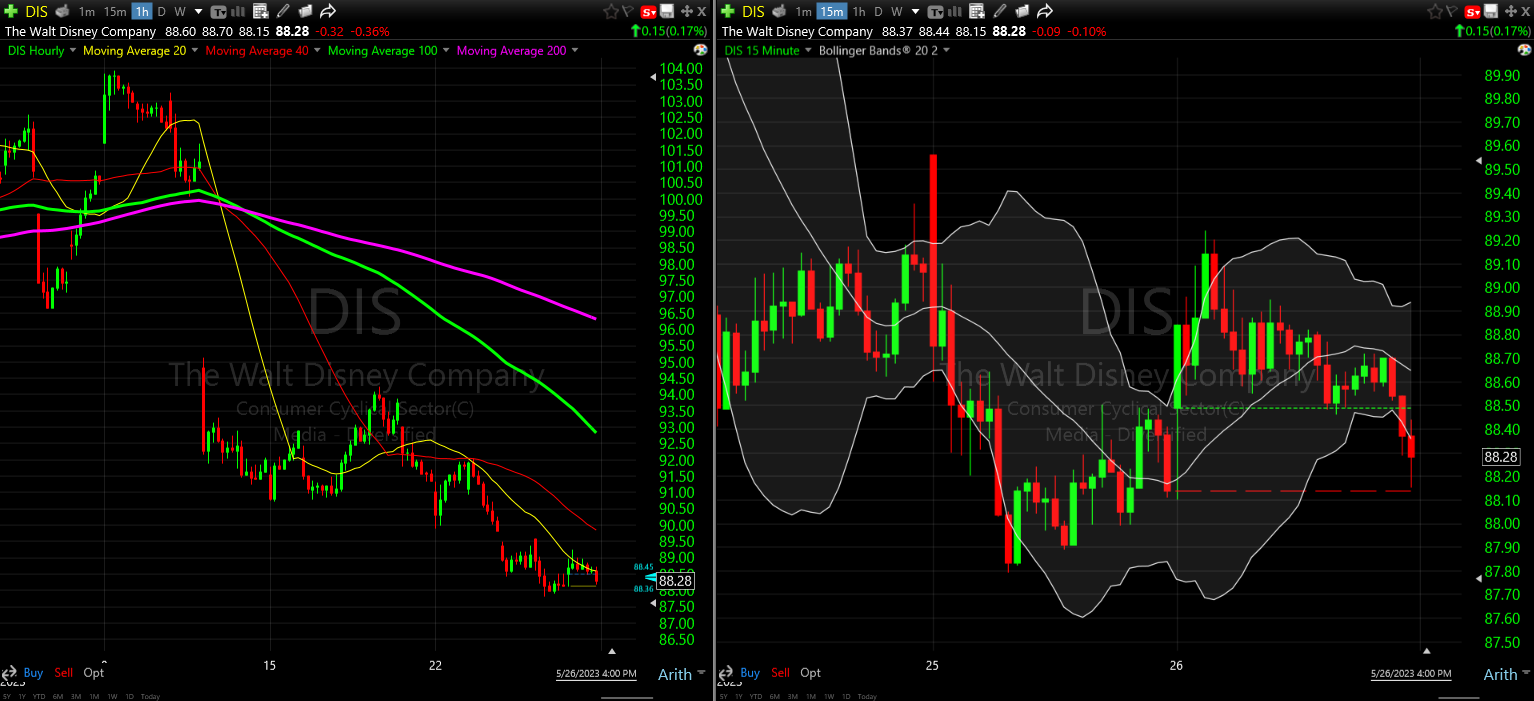Switch the right chart to Daily timeframe
Viewport: 1534px width, 701px height.
point(877,12)
